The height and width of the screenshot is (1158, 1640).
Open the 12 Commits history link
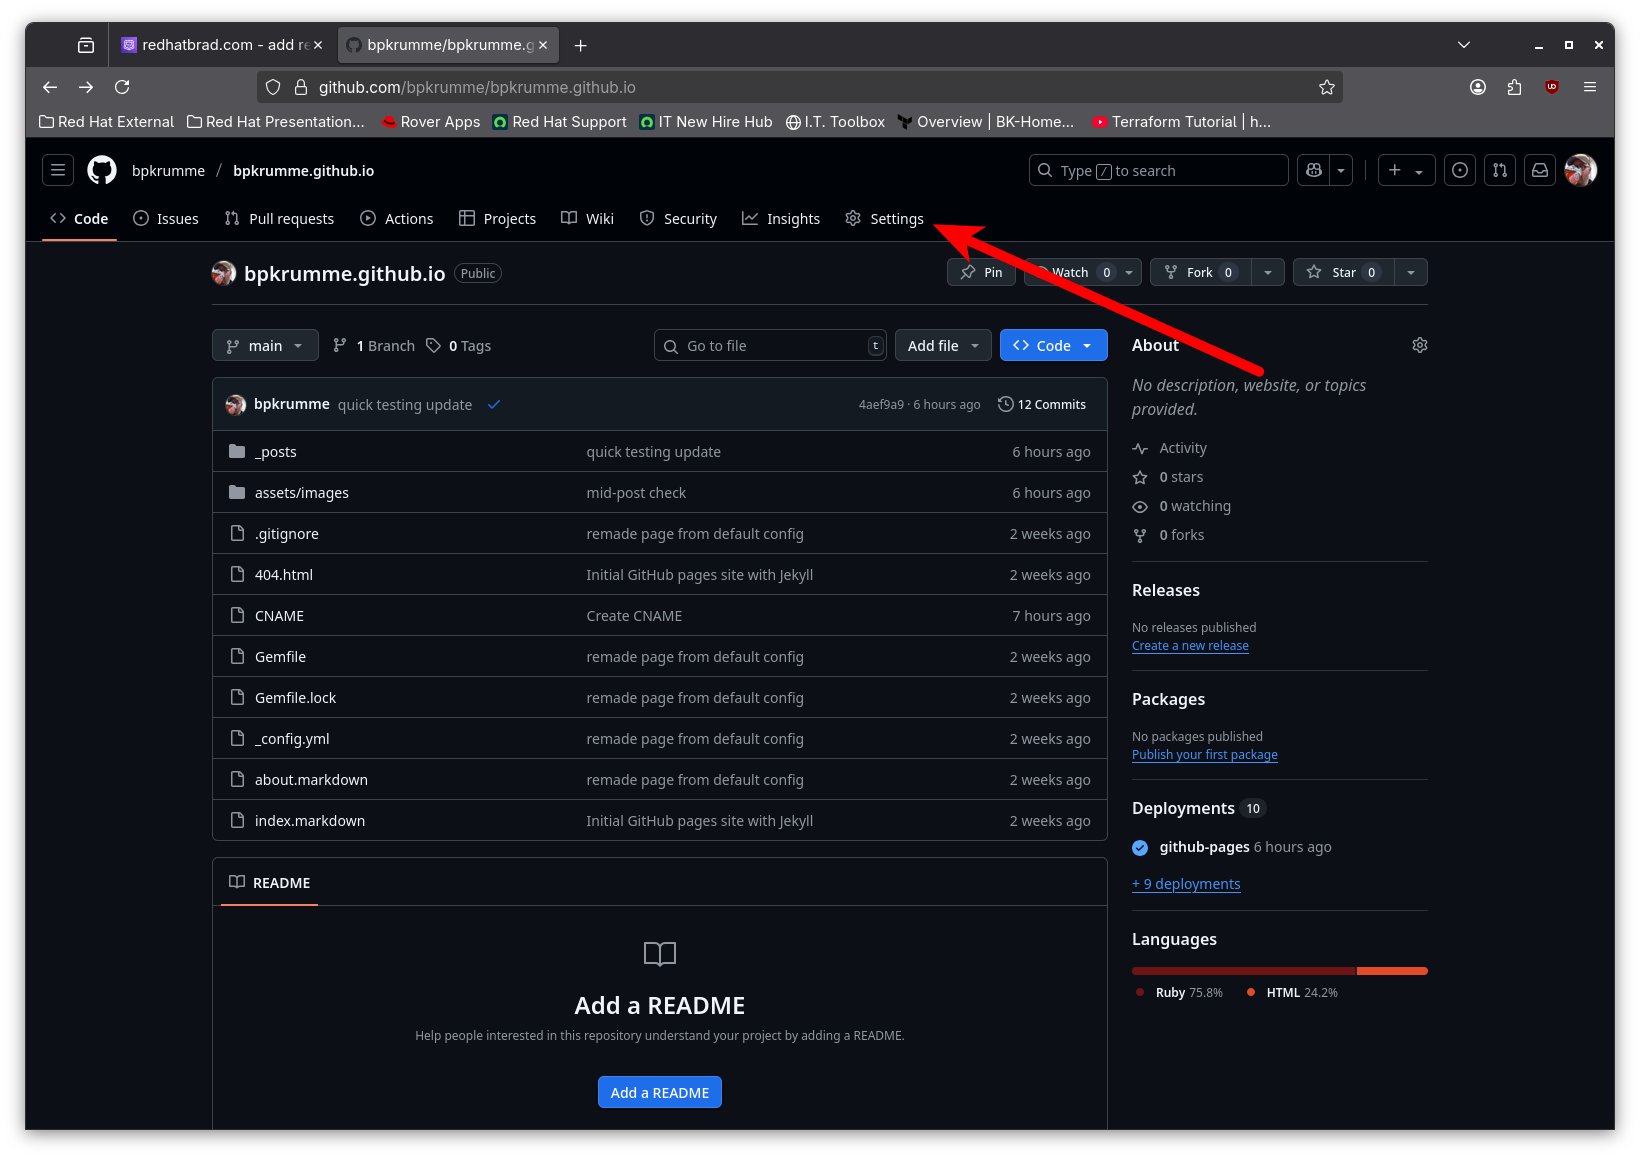(1042, 405)
